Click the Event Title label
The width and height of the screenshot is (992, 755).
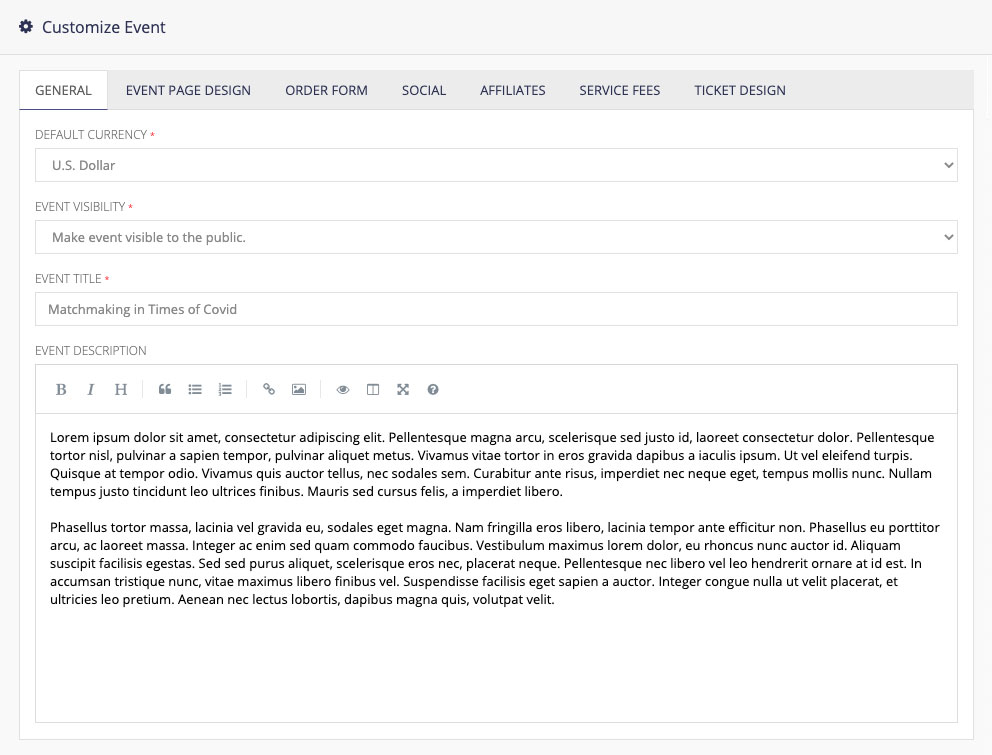pos(68,279)
